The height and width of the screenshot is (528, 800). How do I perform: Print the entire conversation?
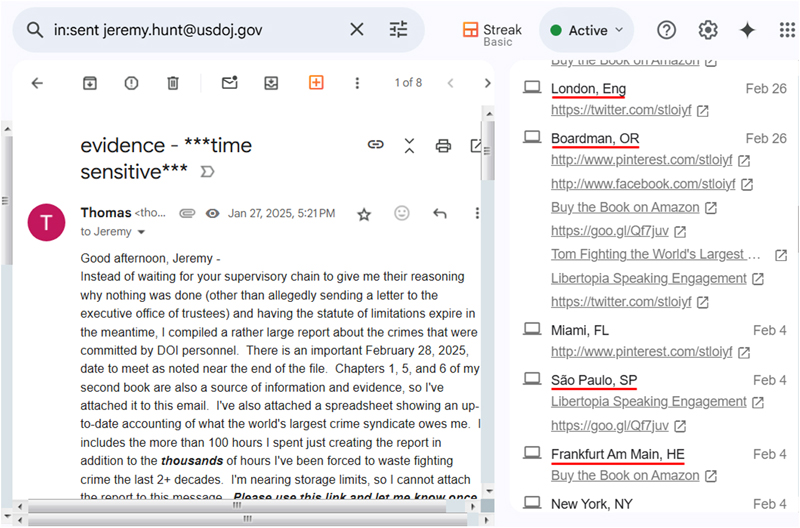[443, 146]
